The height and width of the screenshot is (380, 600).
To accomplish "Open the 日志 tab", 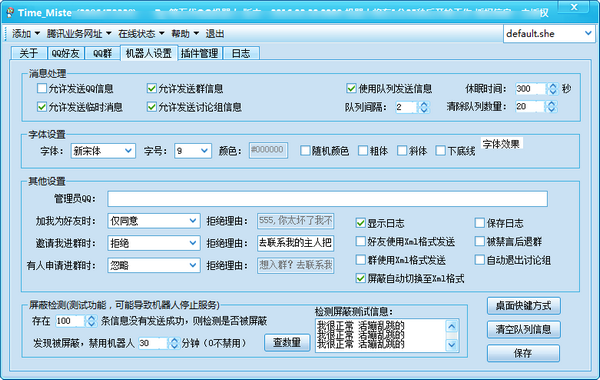I will 241,53.
